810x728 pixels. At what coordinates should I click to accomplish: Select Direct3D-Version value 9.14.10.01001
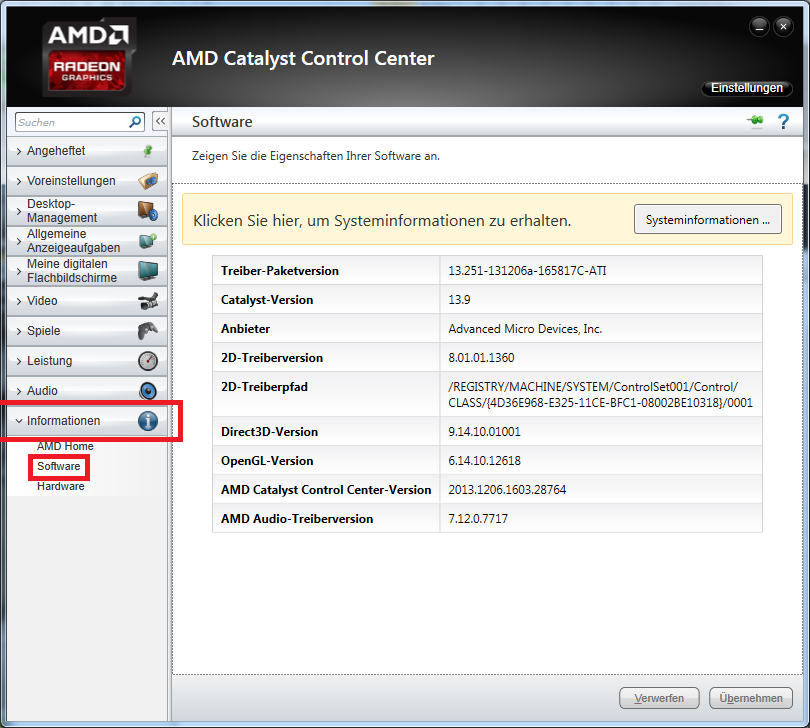tap(484, 432)
